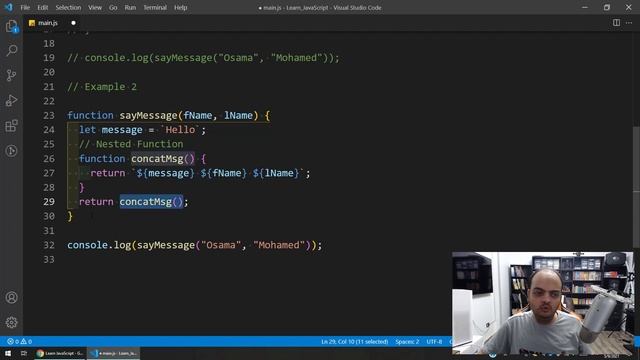Click the Example 2 comment on line 21
Image resolution: width=640 pixels, height=360 pixels.
pyautogui.click(x=102, y=87)
